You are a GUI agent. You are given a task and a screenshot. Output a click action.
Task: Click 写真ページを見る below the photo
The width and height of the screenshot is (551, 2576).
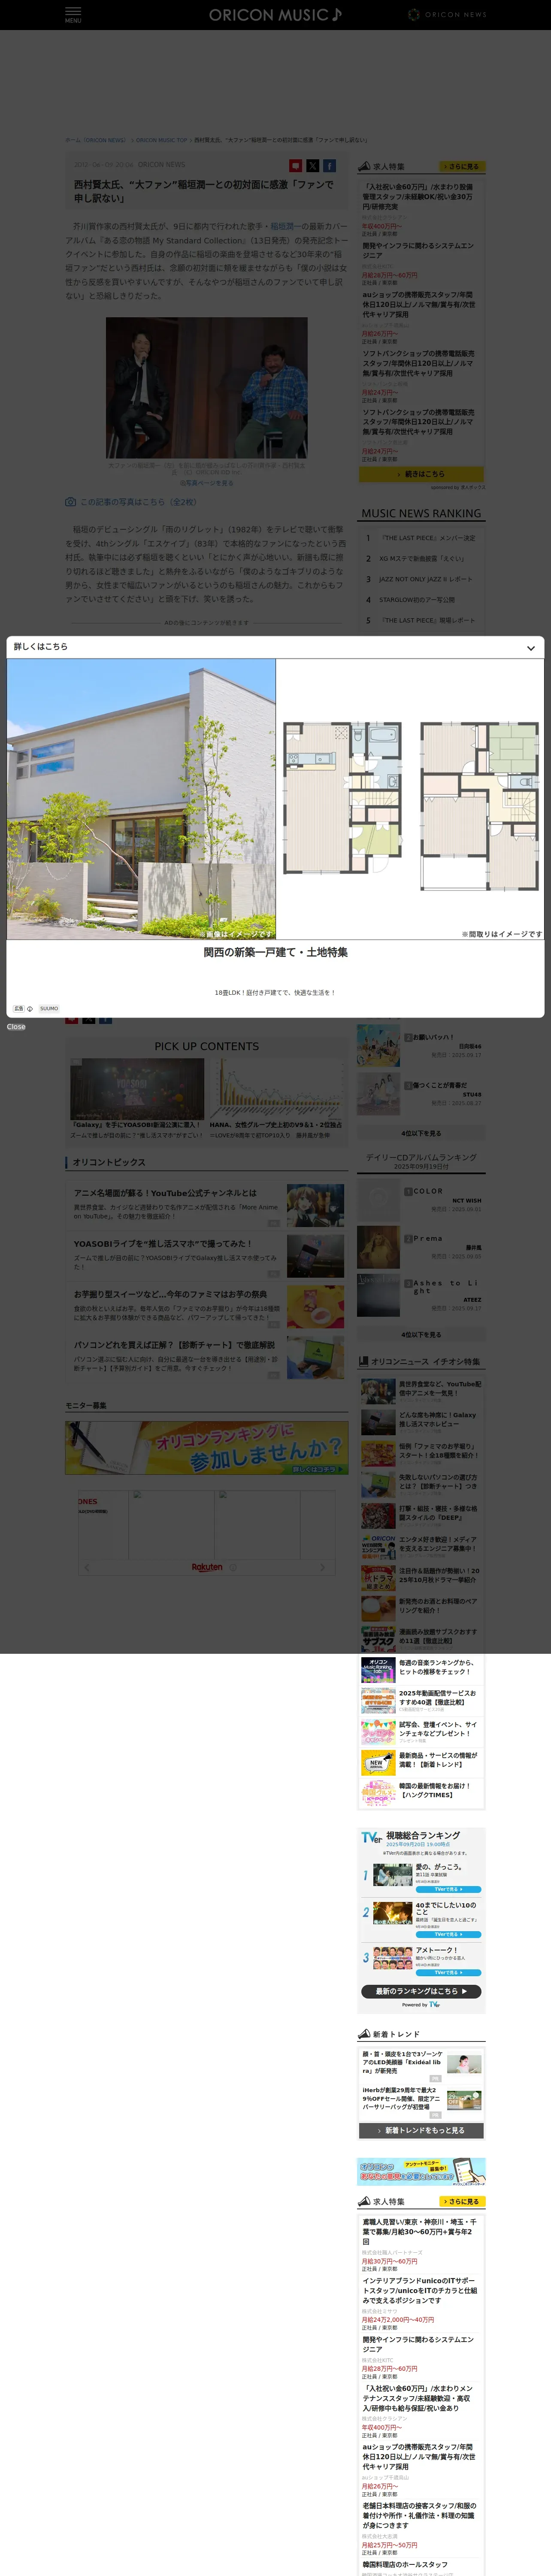[x=207, y=483]
